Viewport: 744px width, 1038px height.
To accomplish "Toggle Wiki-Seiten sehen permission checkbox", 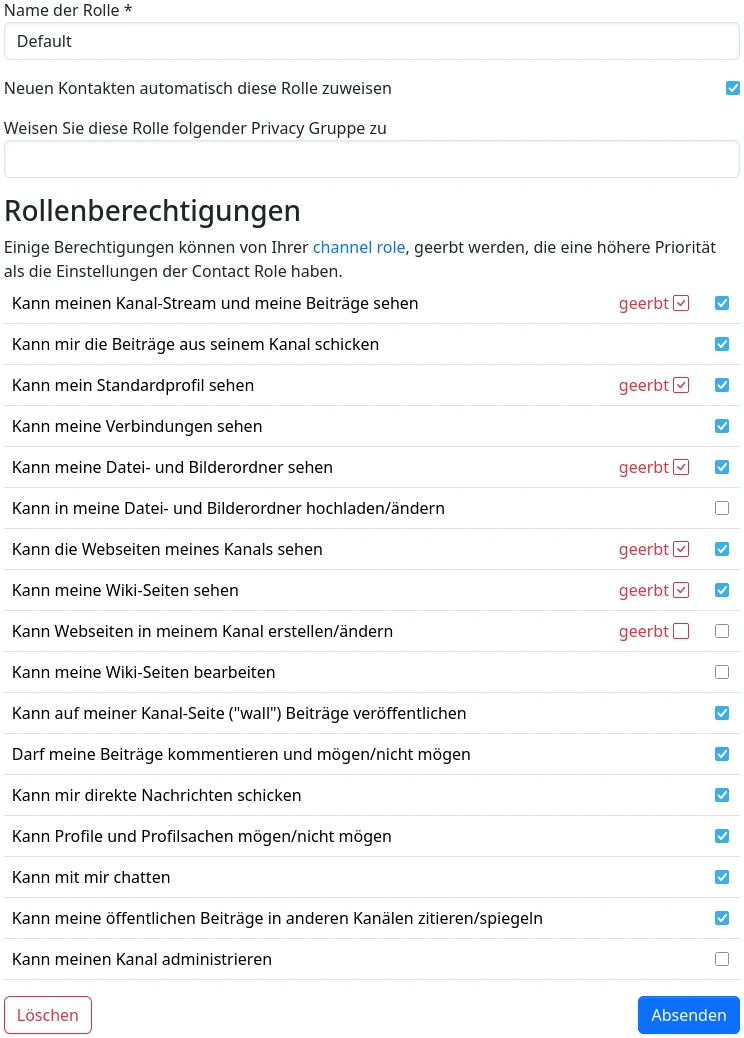I will point(722,590).
